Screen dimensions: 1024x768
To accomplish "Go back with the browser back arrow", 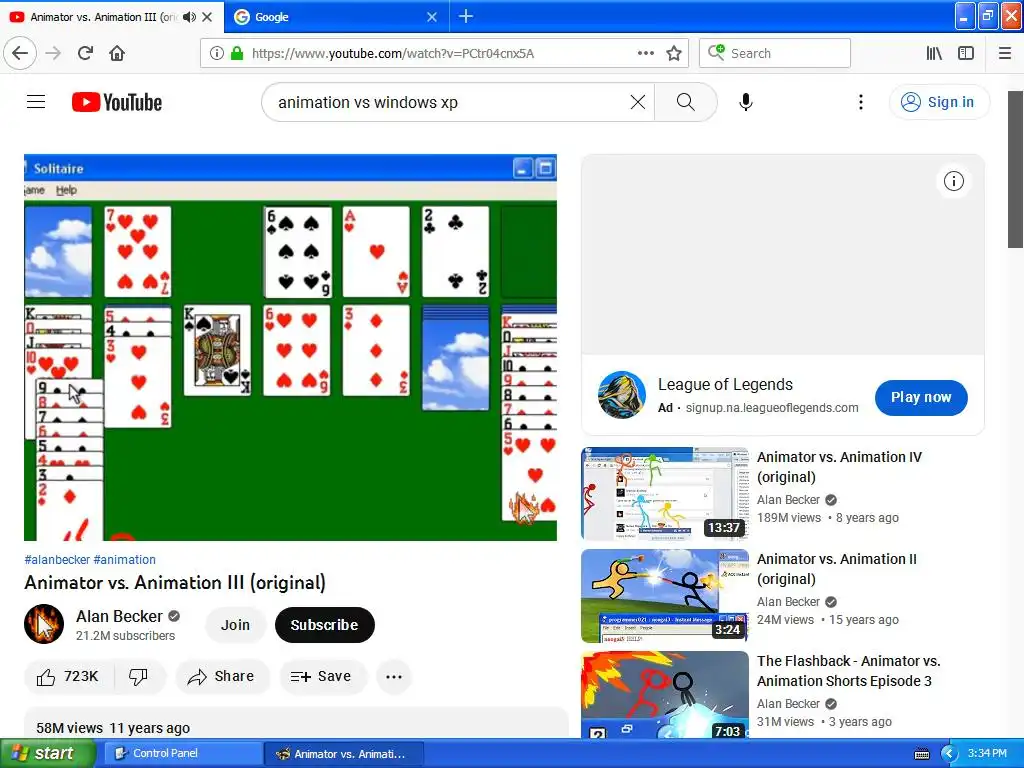I will click(20, 53).
